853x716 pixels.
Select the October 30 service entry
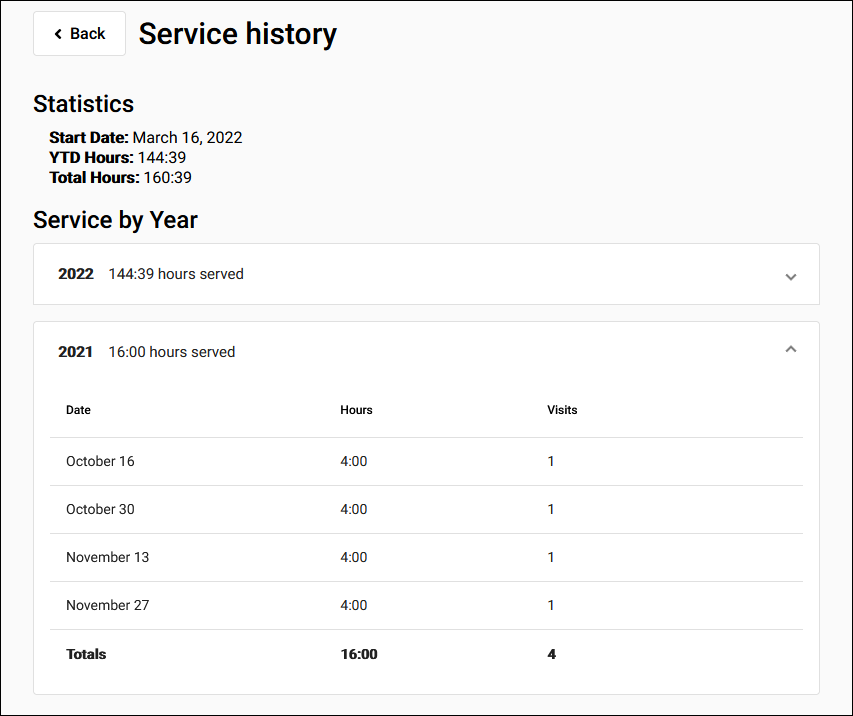click(x=100, y=509)
